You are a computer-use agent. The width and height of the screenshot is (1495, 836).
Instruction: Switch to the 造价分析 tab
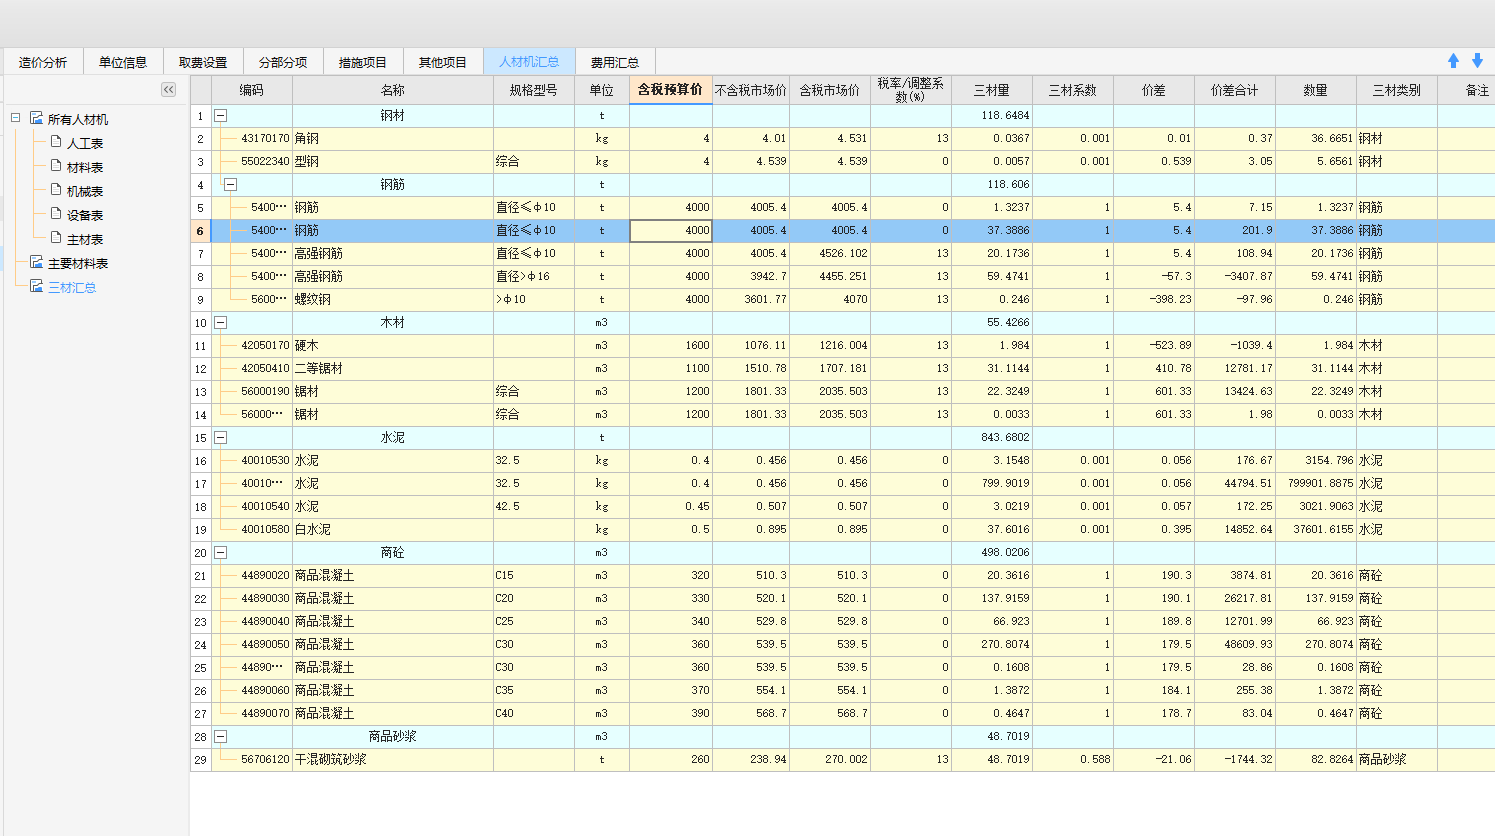pos(43,62)
